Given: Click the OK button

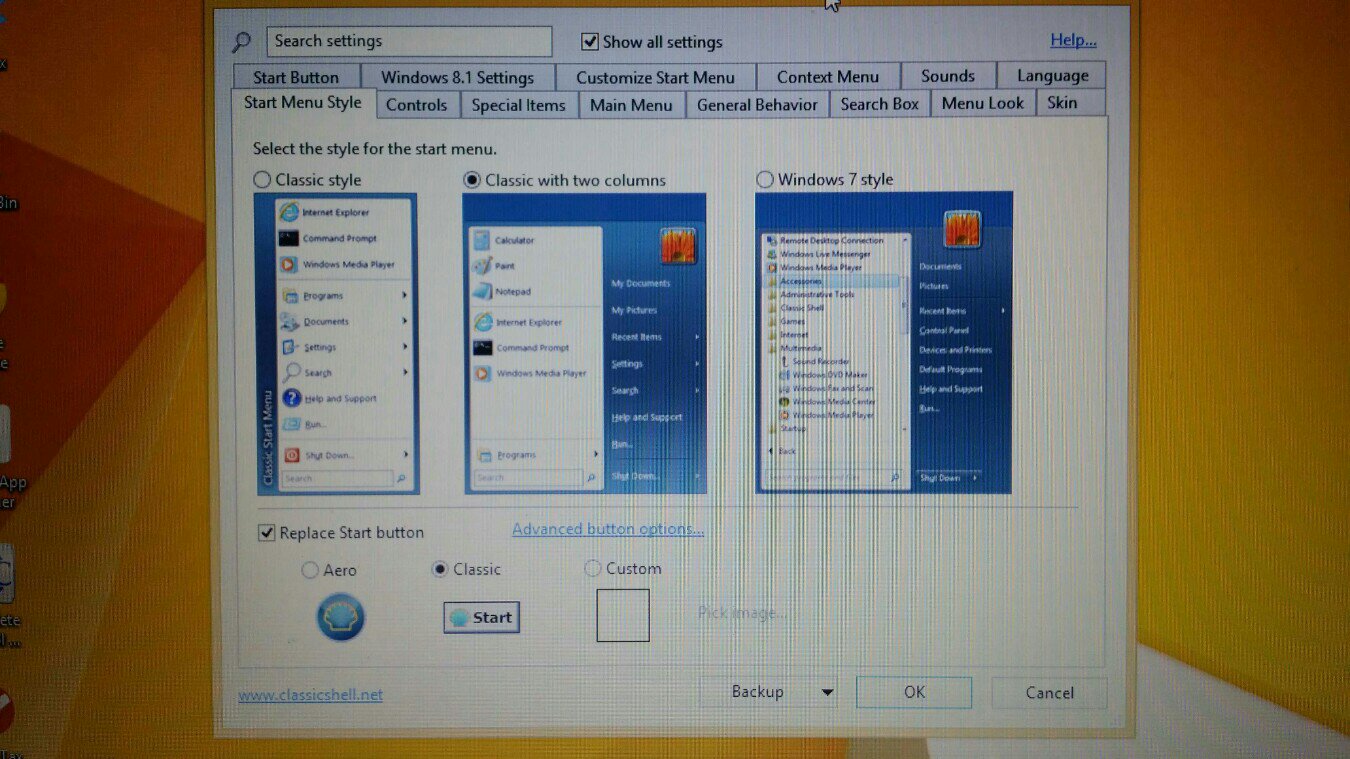Looking at the screenshot, I should click(x=914, y=692).
